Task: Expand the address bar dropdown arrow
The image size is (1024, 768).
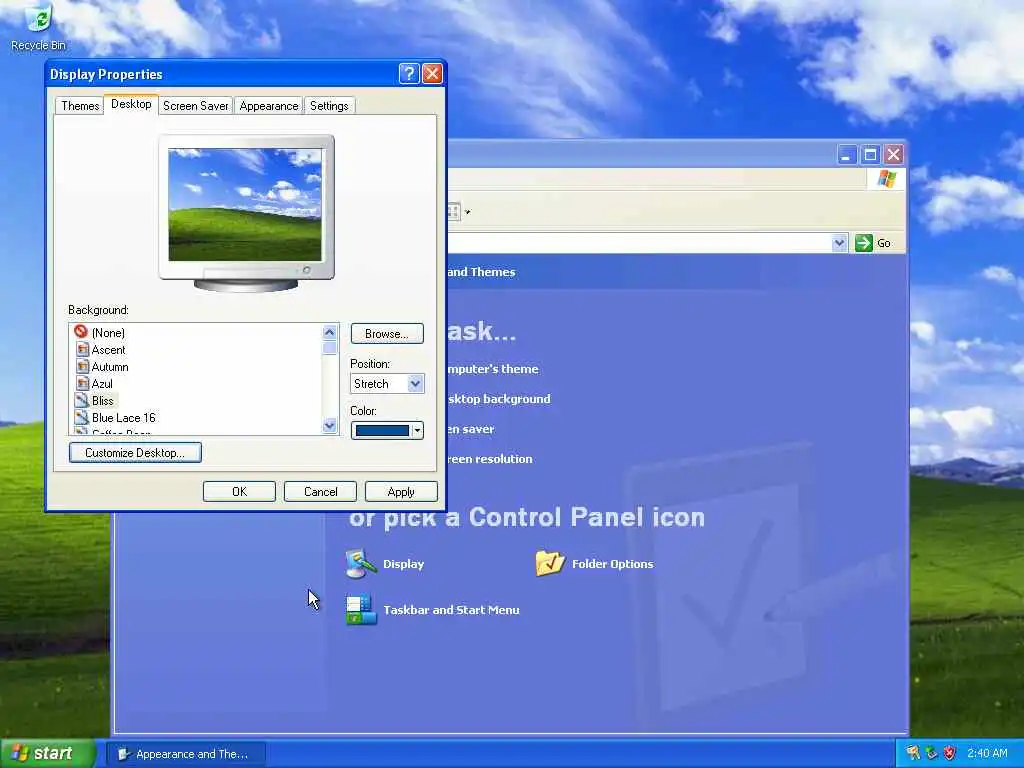Action: pos(839,243)
